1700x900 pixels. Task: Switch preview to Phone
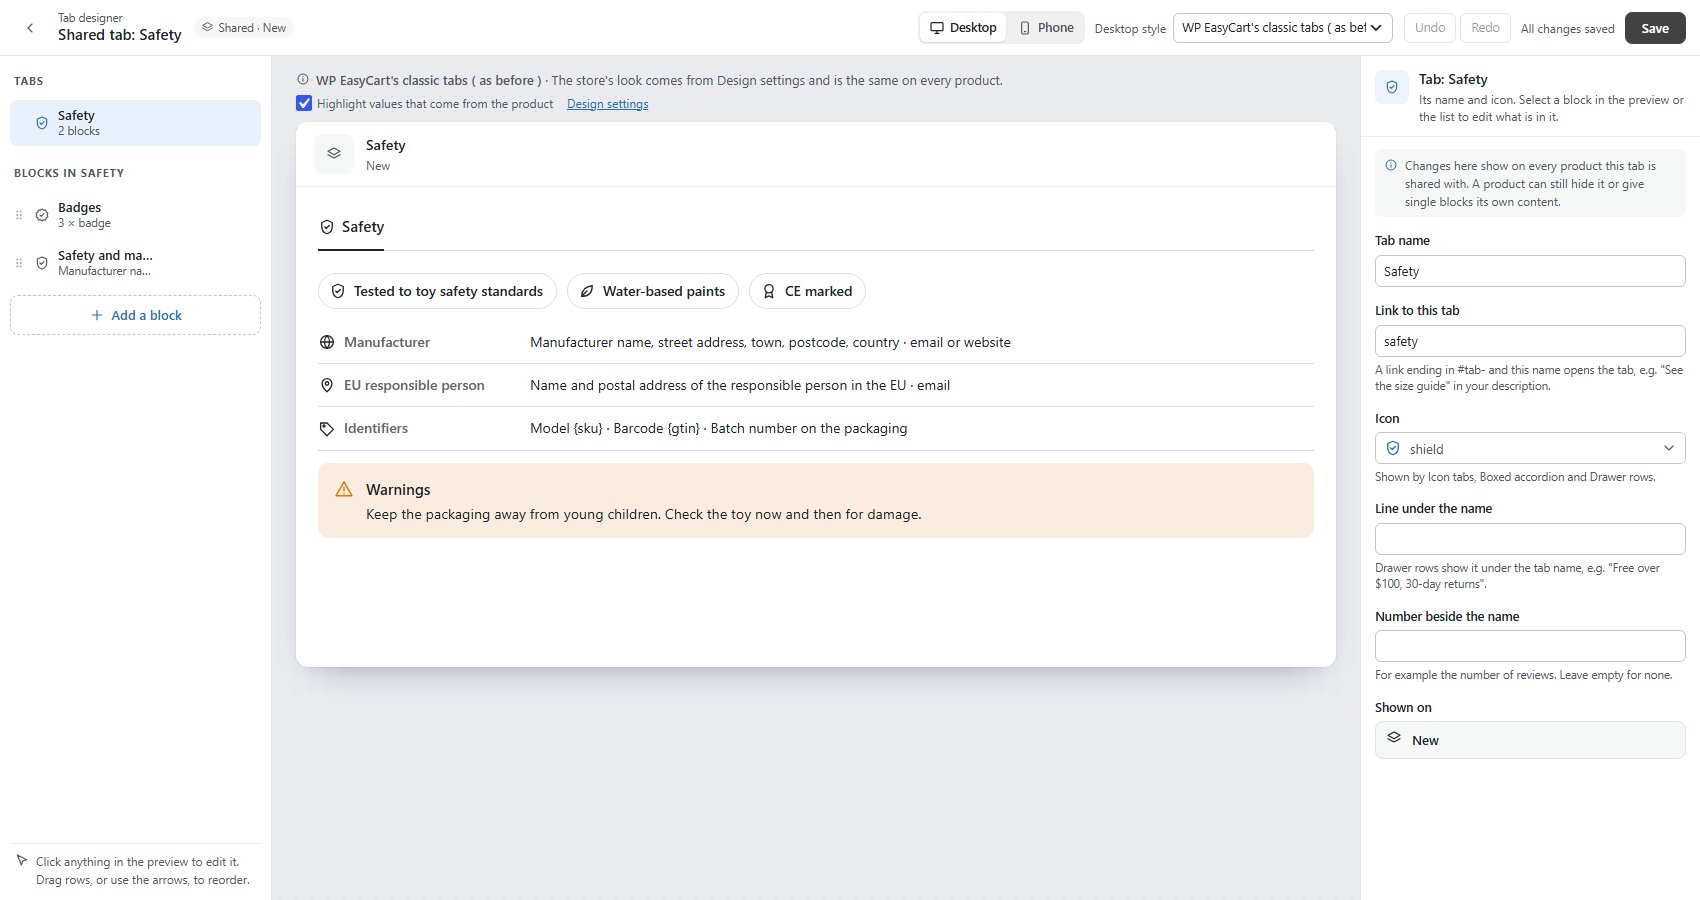(1046, 28)
